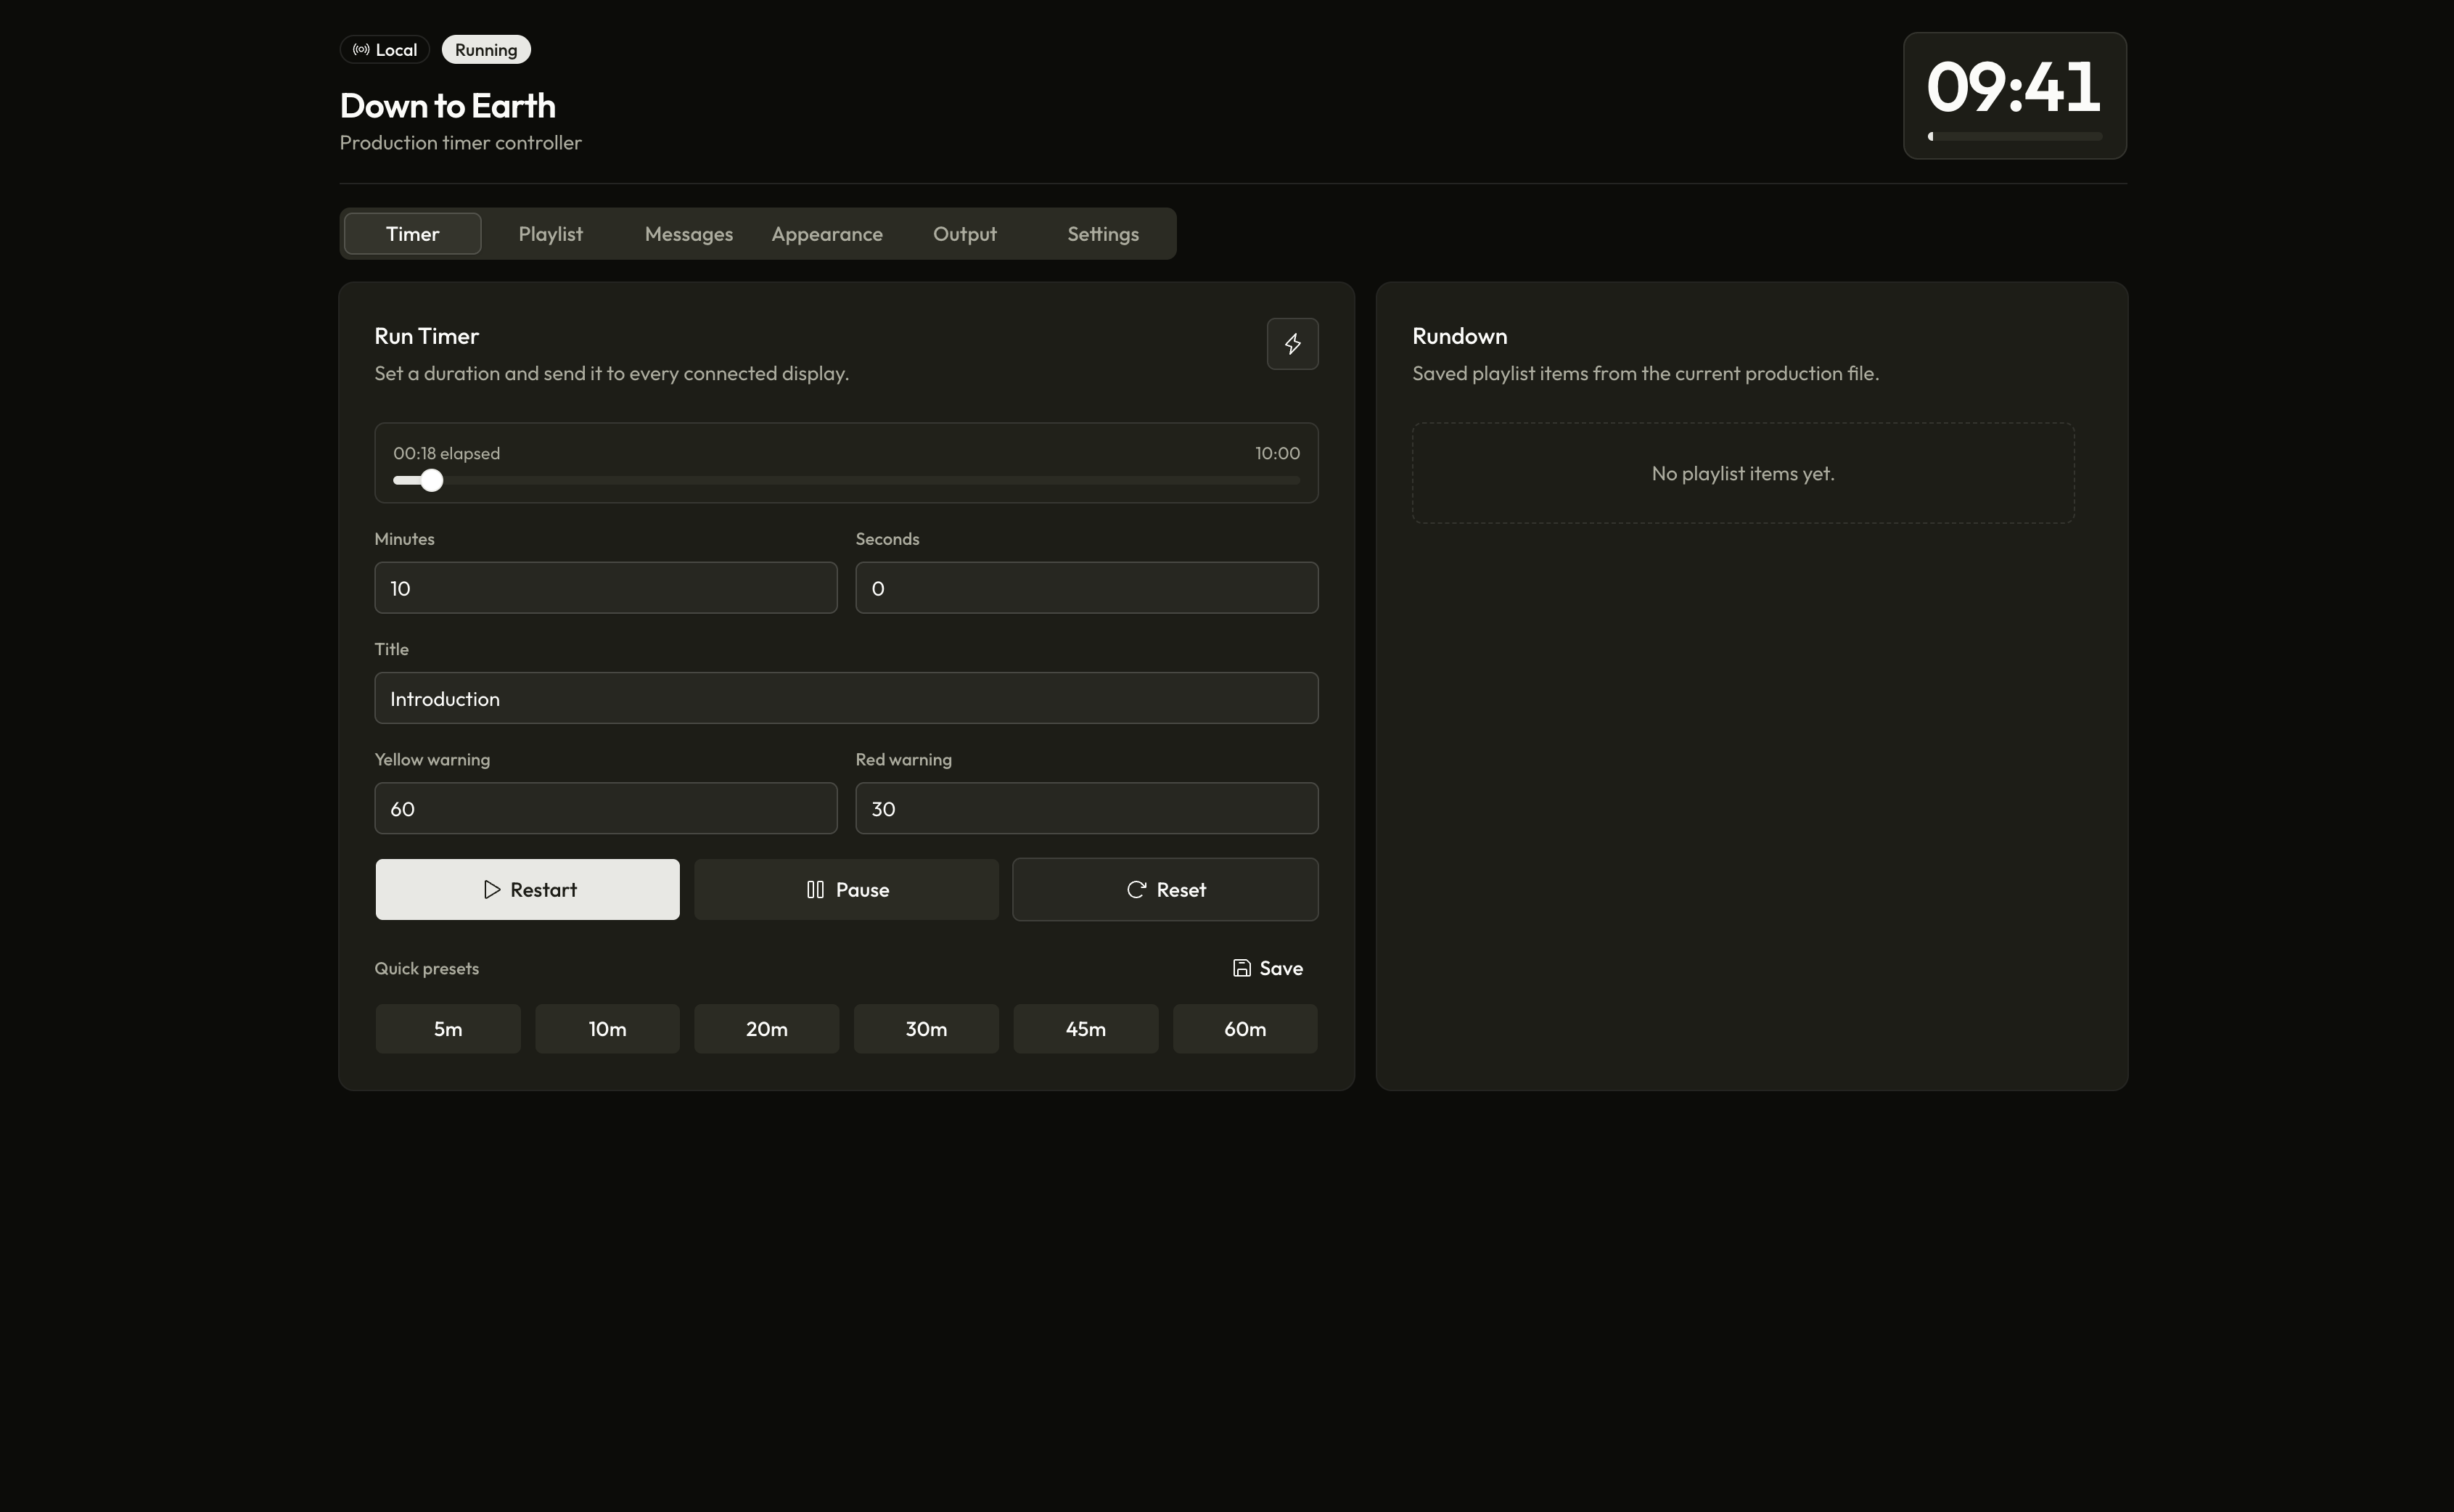Screen dimensions: 2454x1512
Task: Open the Settings tab
Action: click(1102, 233)
